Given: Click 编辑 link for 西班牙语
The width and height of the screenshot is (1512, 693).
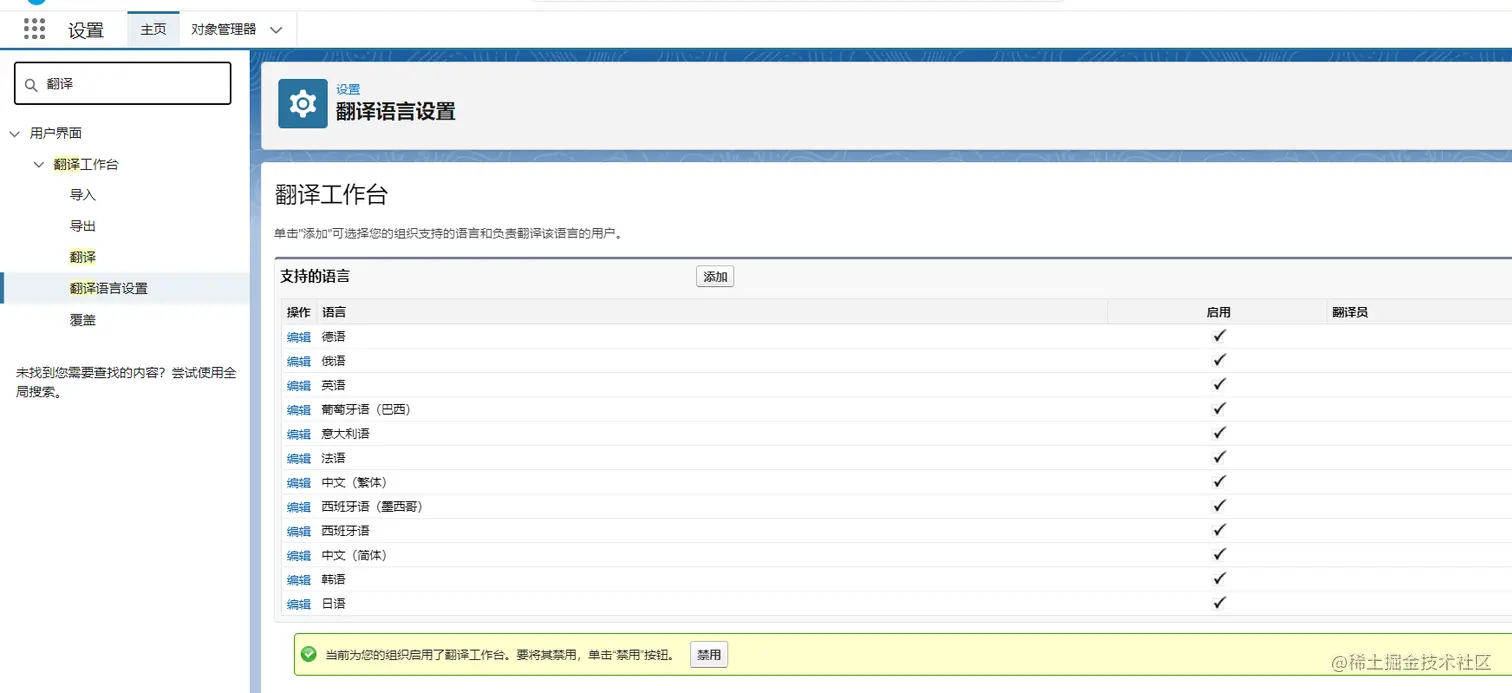Looking at the screenshot, I should [299, 531].
